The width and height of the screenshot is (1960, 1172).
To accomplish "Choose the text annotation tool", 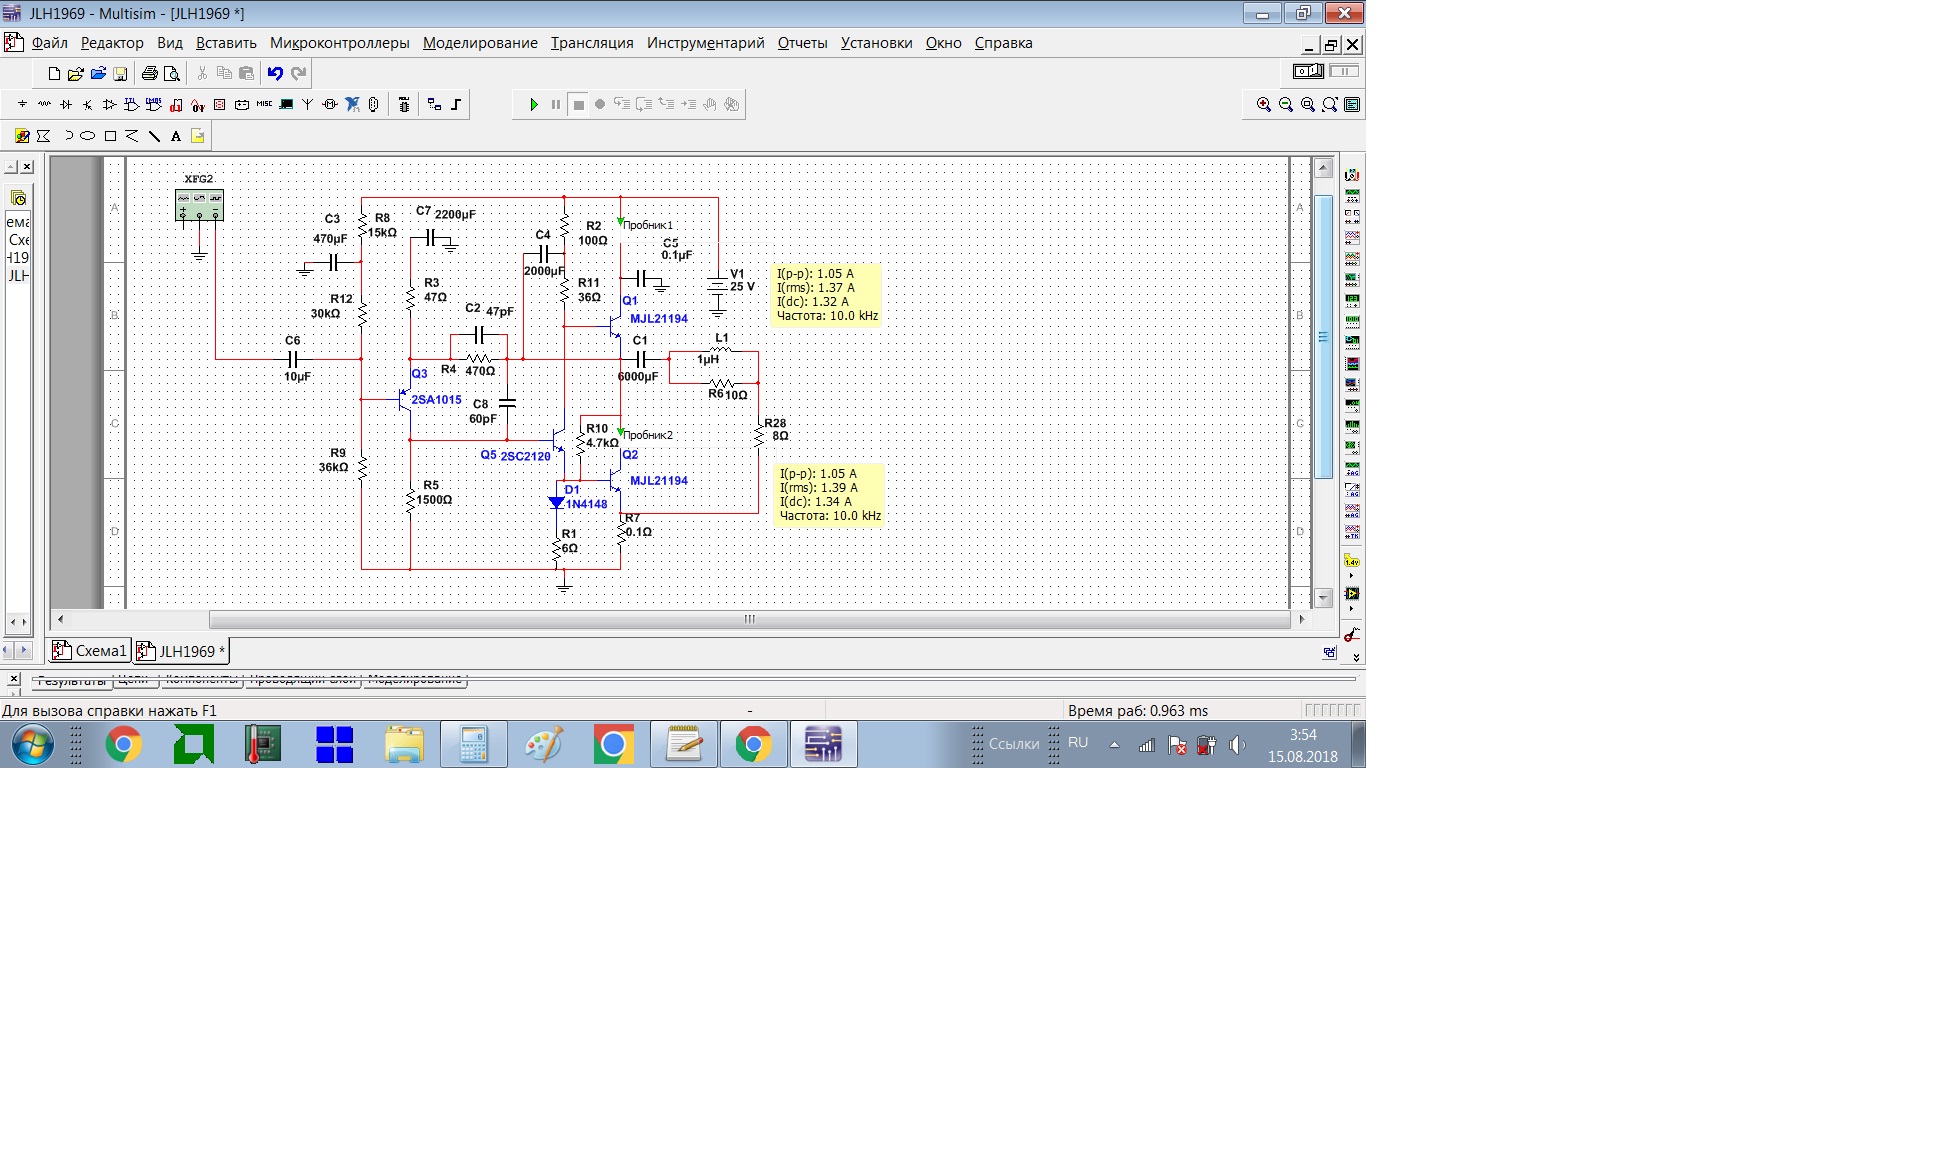I will point(176,136).
